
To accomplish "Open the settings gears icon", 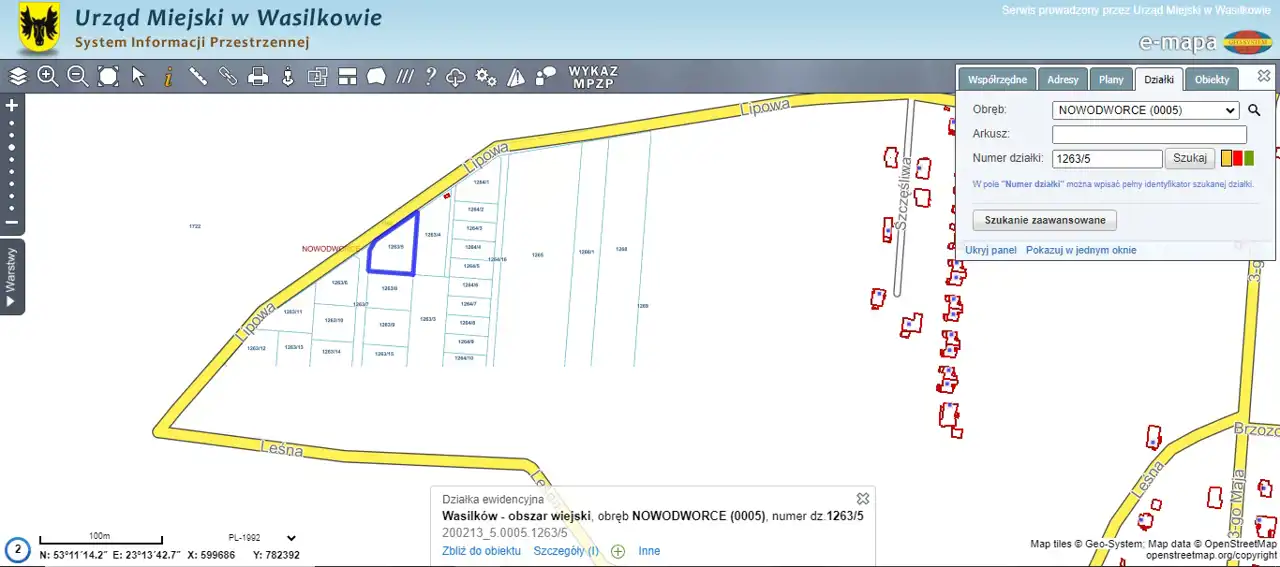I will (x=486, y=76).
